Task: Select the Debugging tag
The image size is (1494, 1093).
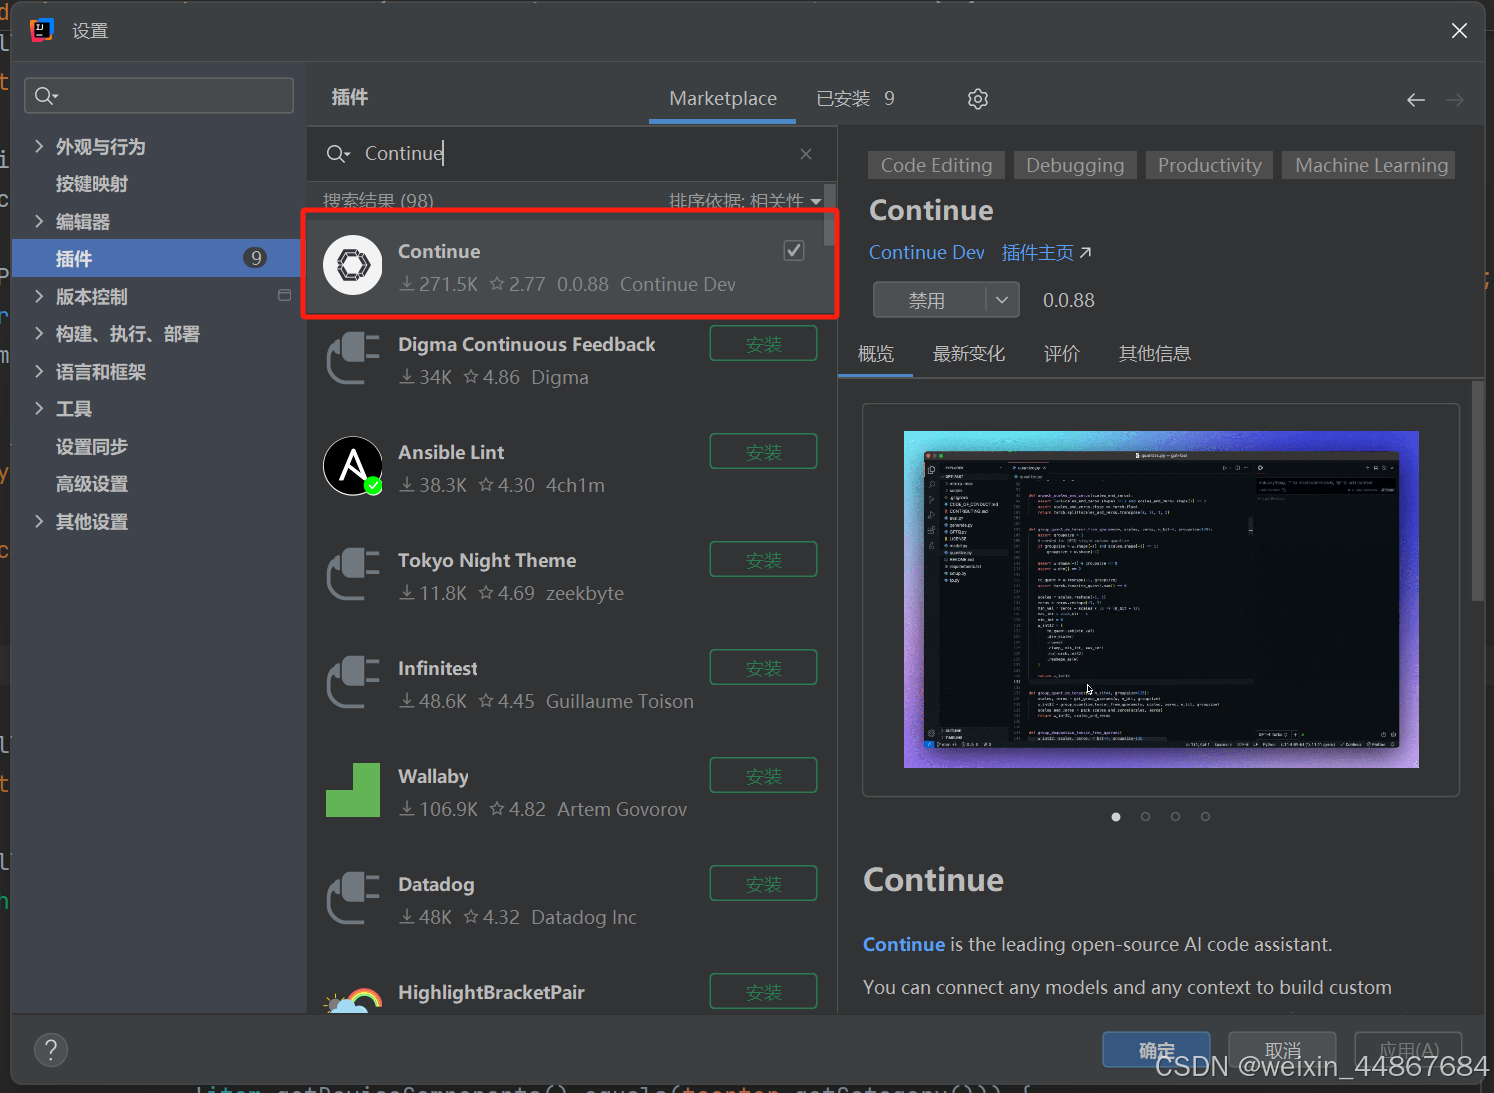Action: pos(1075,165)
